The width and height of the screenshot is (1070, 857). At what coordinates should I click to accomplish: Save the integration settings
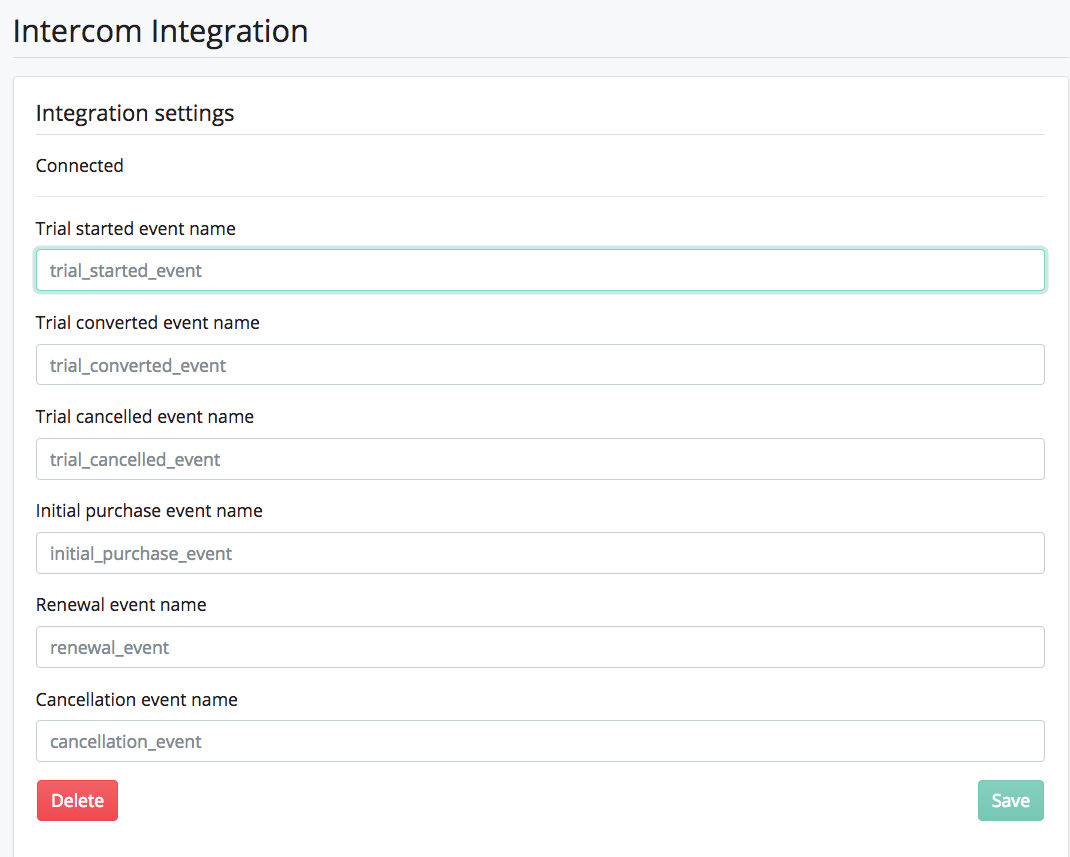point(1011,800)
